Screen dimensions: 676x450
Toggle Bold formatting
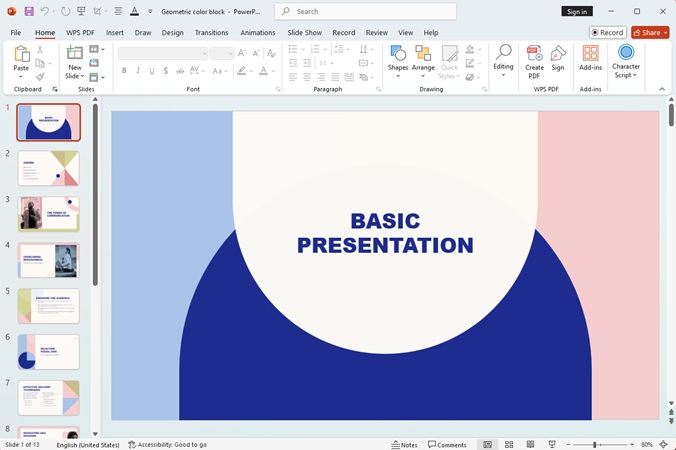coord(124,71)
